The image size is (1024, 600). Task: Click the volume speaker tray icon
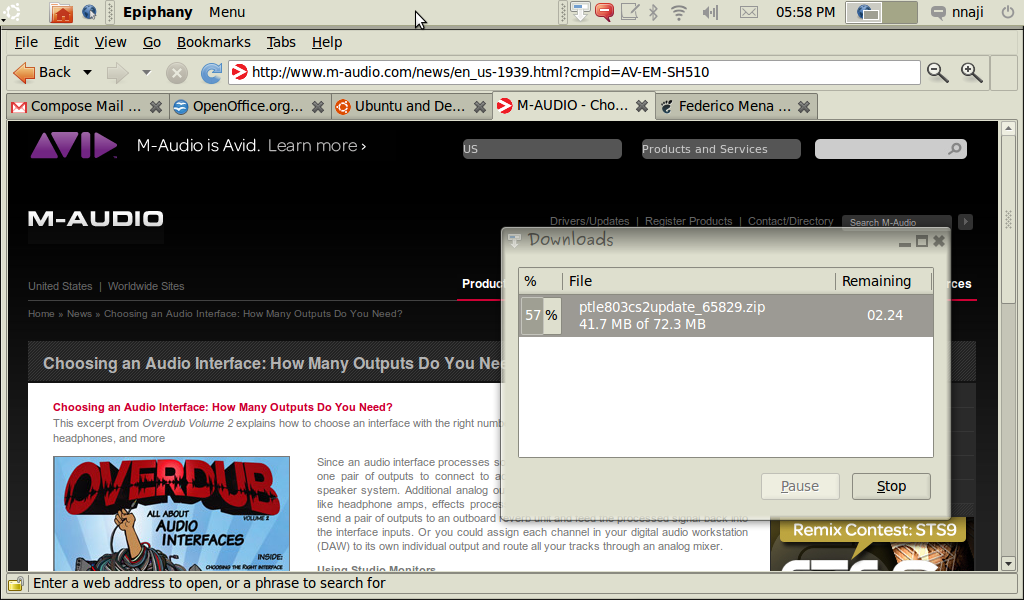tap(710, 12)
